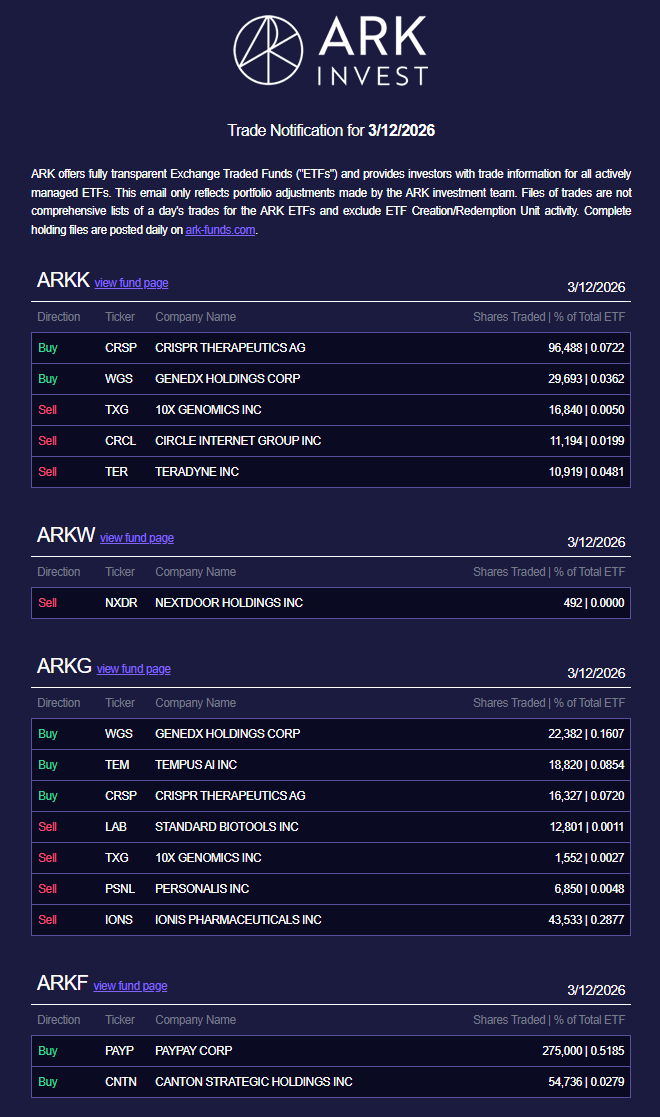
Task: Select NEXTDOOR HOLDINGS INC company name
Action: (229, 603)
